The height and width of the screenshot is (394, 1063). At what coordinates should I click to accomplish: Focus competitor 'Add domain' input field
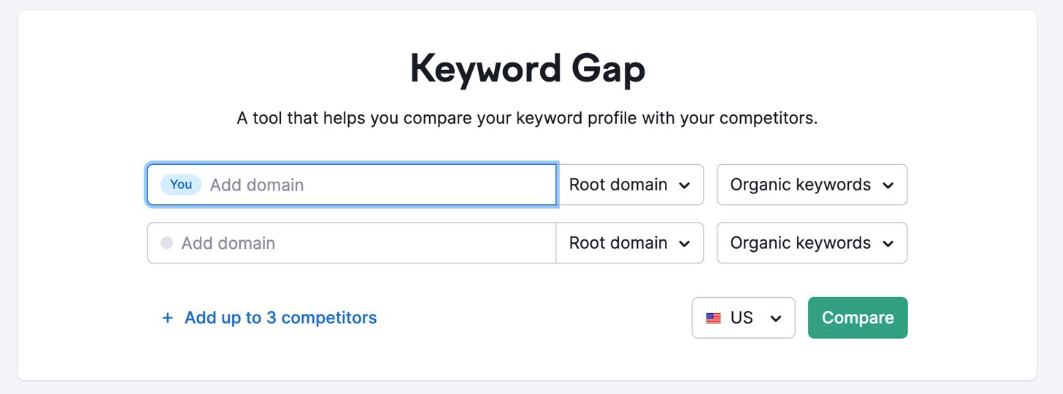click(352, 243)
